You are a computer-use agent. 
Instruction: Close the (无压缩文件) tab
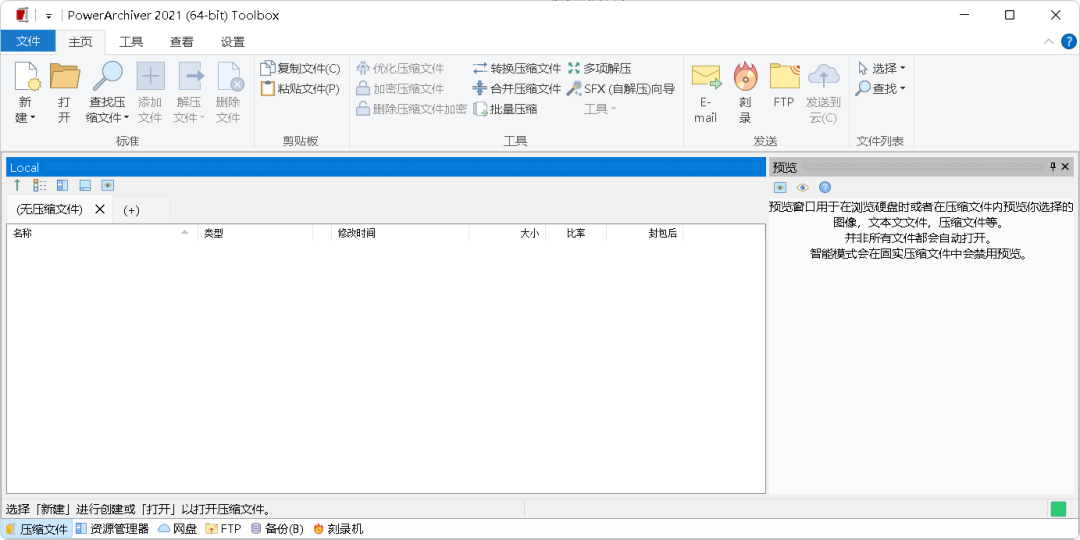[x=100, y=209]
